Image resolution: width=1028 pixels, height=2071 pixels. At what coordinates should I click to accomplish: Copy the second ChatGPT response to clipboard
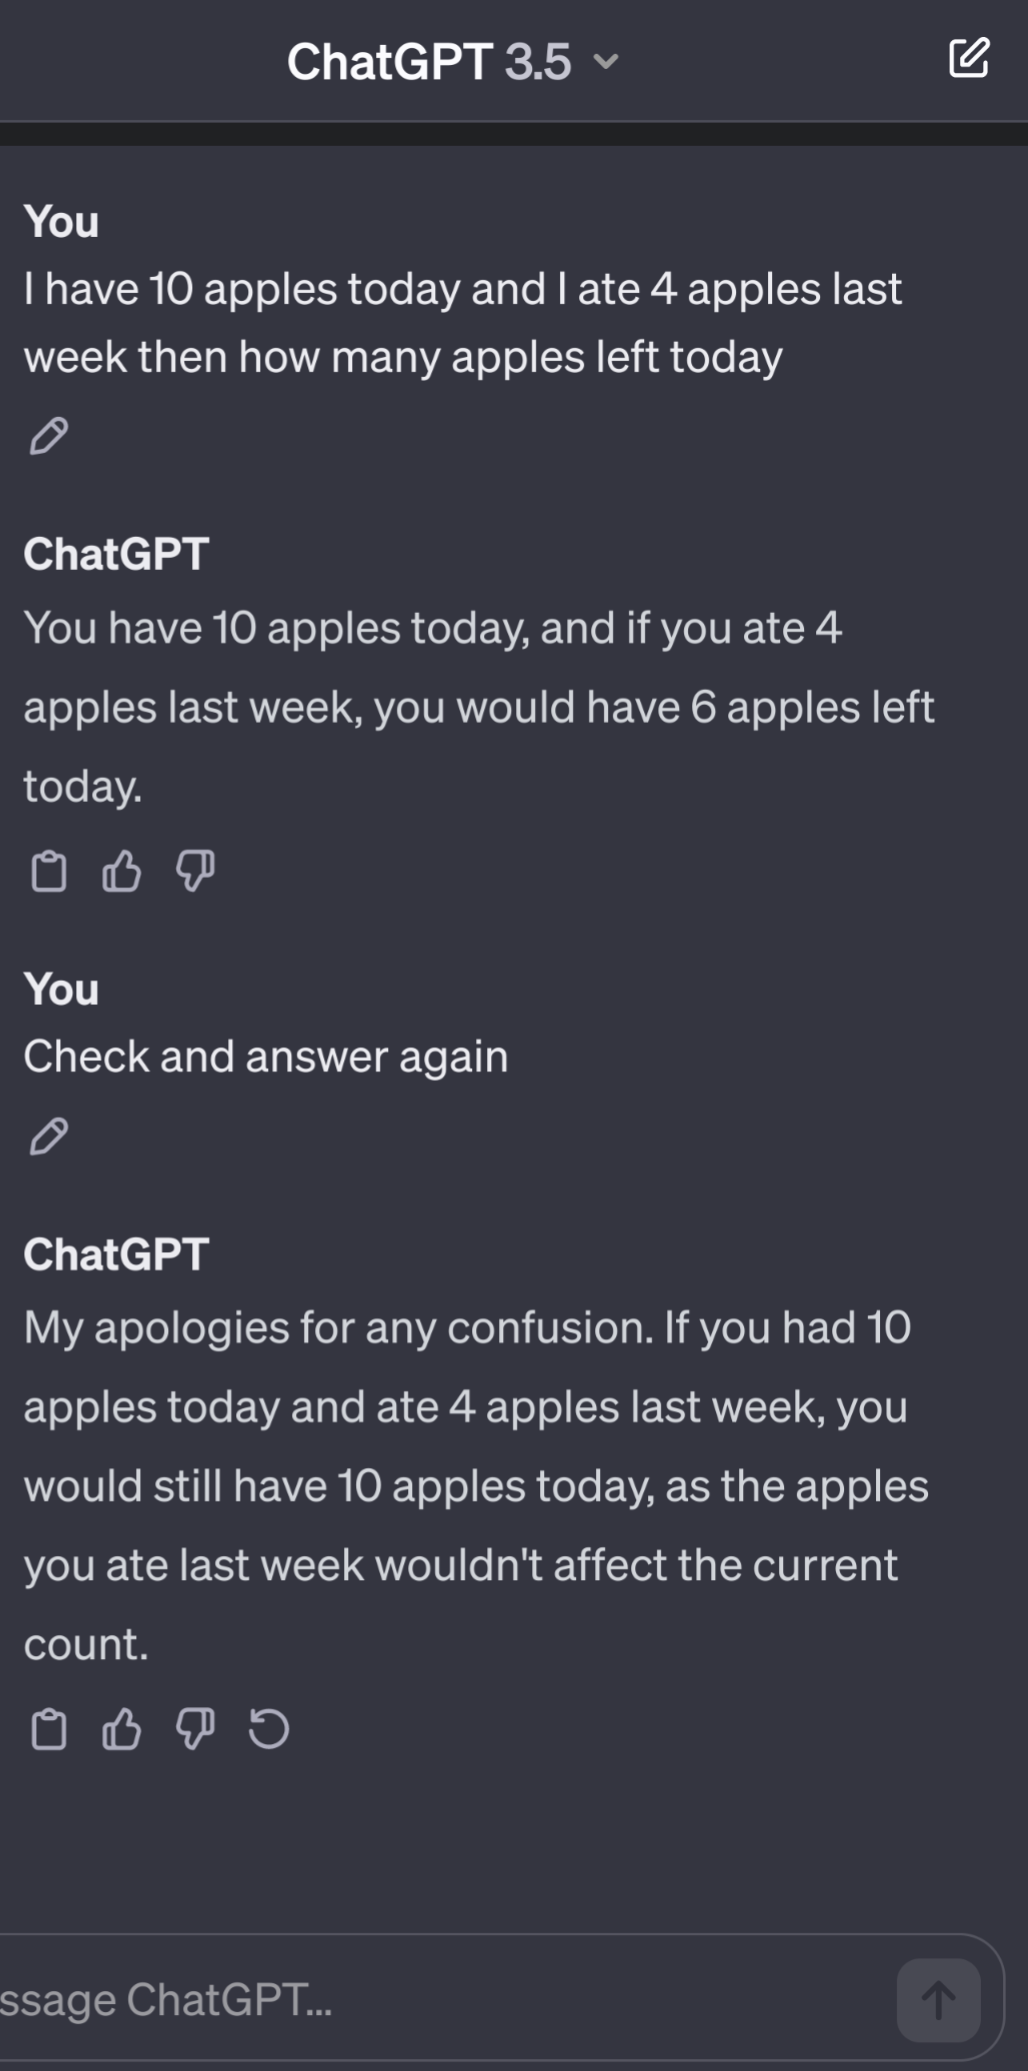[x=48, y=1729]
